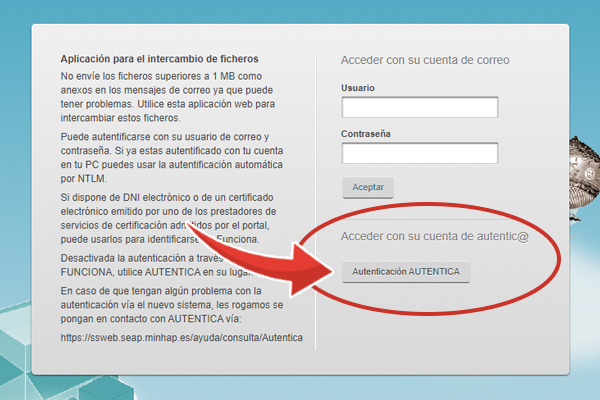This screenshot has width=600, height=400.
Task: Click the 'Contraseña' field label
Action: (366, 134)
